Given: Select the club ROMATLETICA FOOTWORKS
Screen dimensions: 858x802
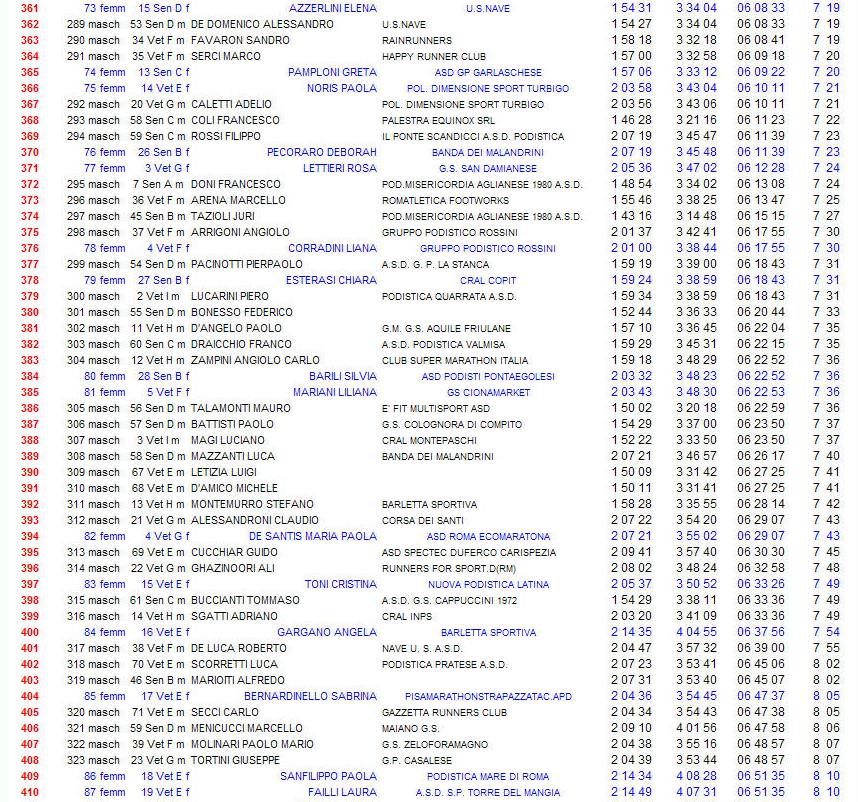Looking at the screenshot, I should (x=445, y=201).
